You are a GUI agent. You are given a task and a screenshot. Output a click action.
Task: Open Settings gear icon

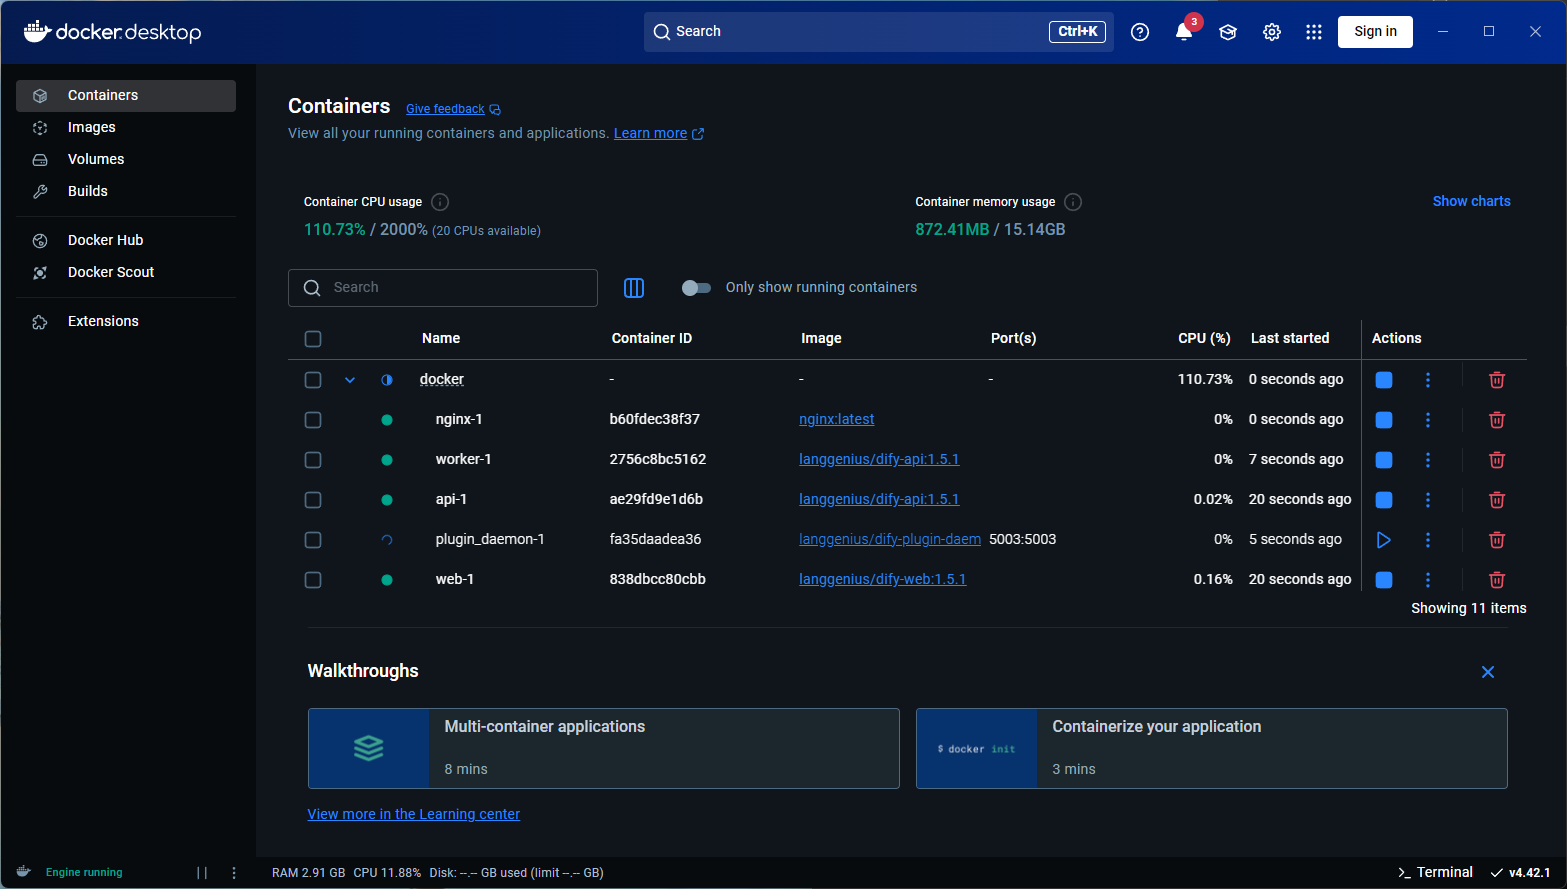[1272, 32]
